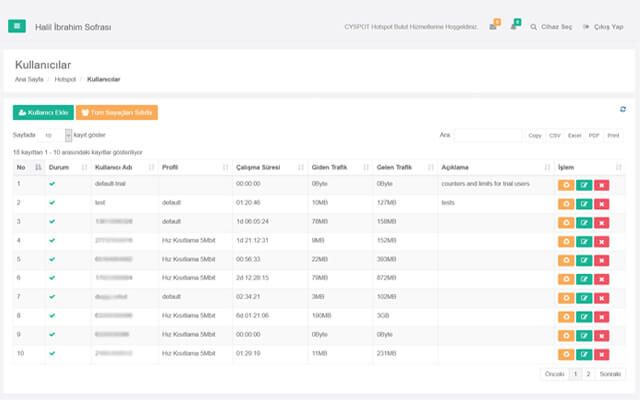The width and height of the screenshot is (640, 400).
Task: Export the table using the Excel button
Action: pos(575,134)
